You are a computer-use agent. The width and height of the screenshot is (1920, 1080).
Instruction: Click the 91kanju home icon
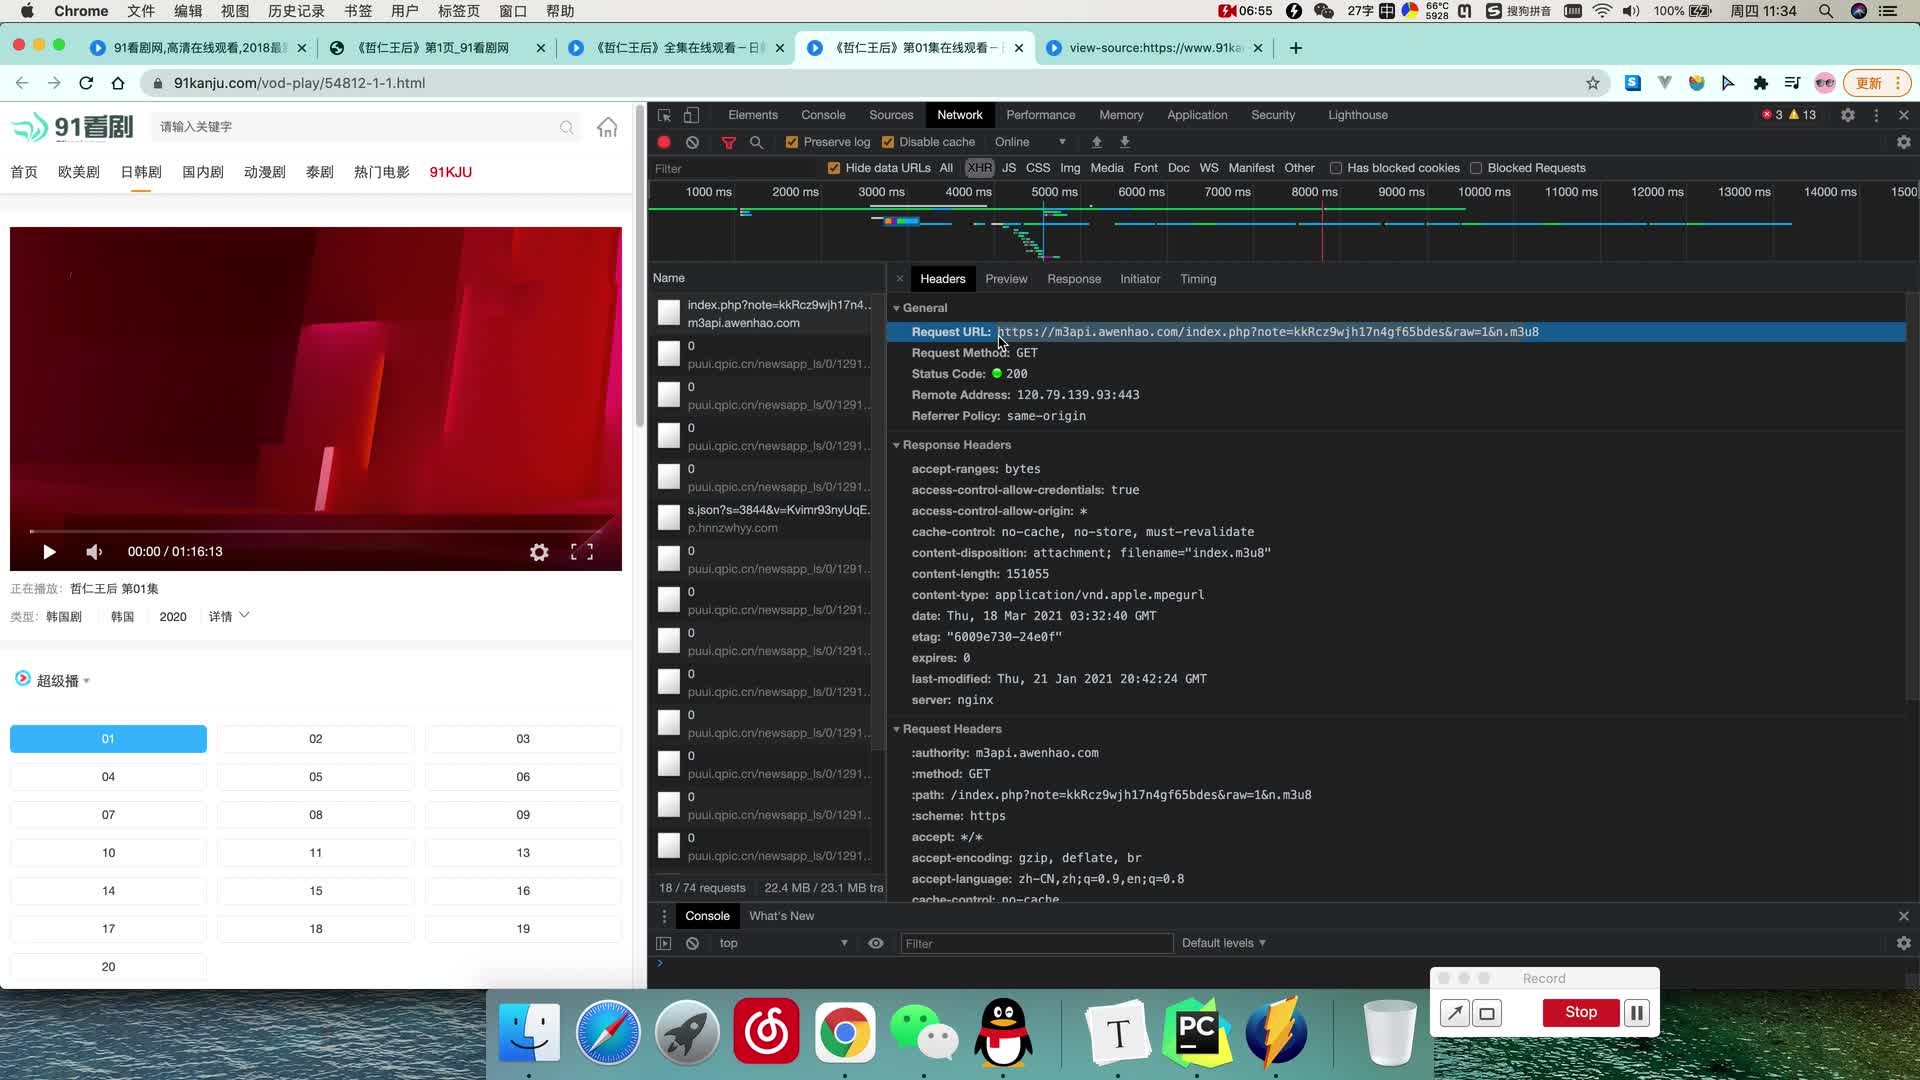[x=607, y=127]
